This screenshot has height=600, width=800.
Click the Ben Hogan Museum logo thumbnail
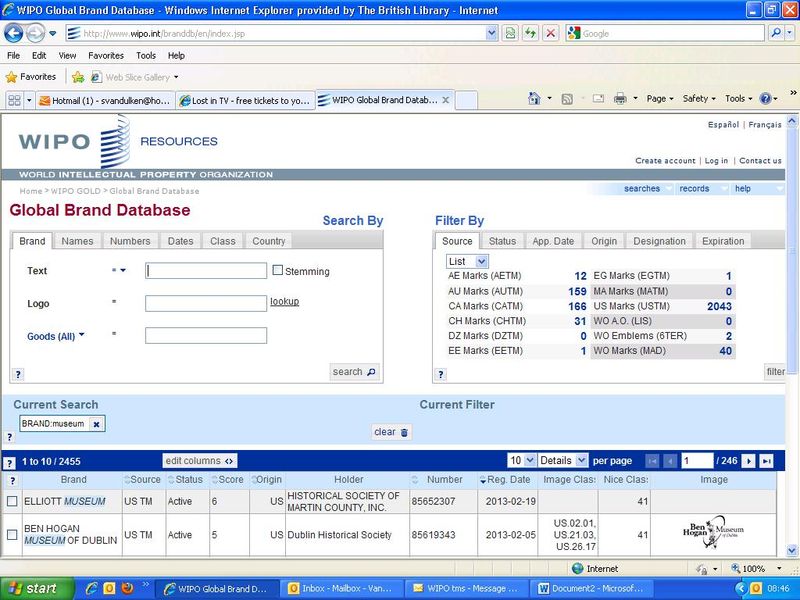tap(713, 534)
